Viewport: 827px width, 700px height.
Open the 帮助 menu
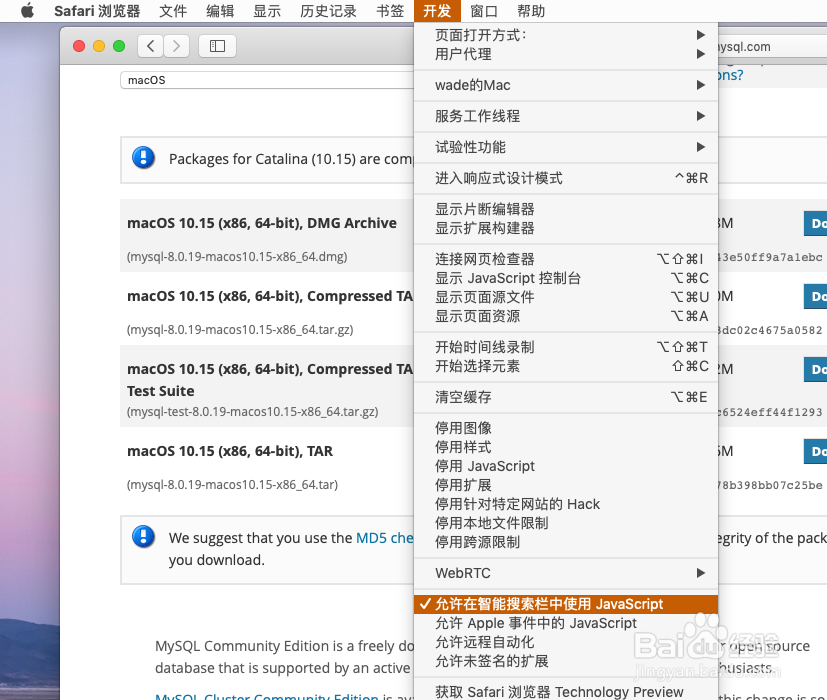click(531, 11)
